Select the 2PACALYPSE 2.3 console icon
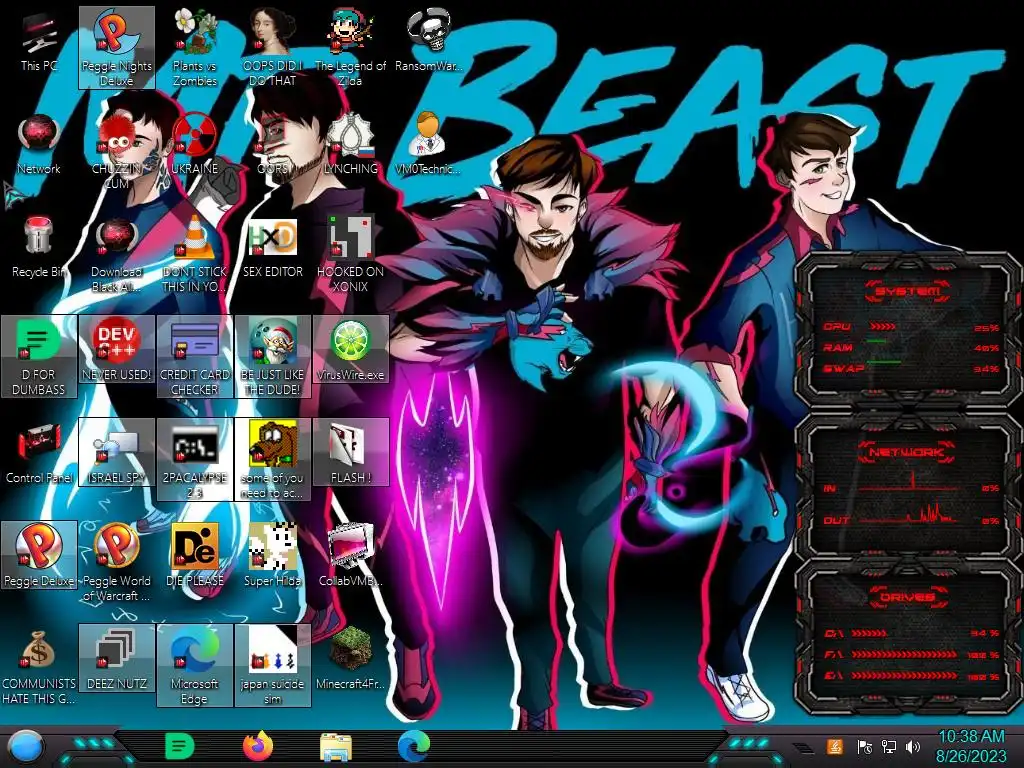Screen dimensions: 1024x768 click(x=195, y=460)
